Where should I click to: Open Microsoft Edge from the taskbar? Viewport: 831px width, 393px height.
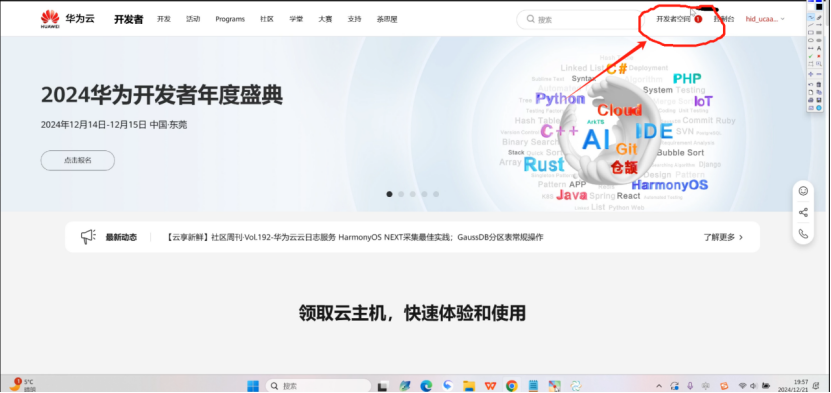click(426, 386)
